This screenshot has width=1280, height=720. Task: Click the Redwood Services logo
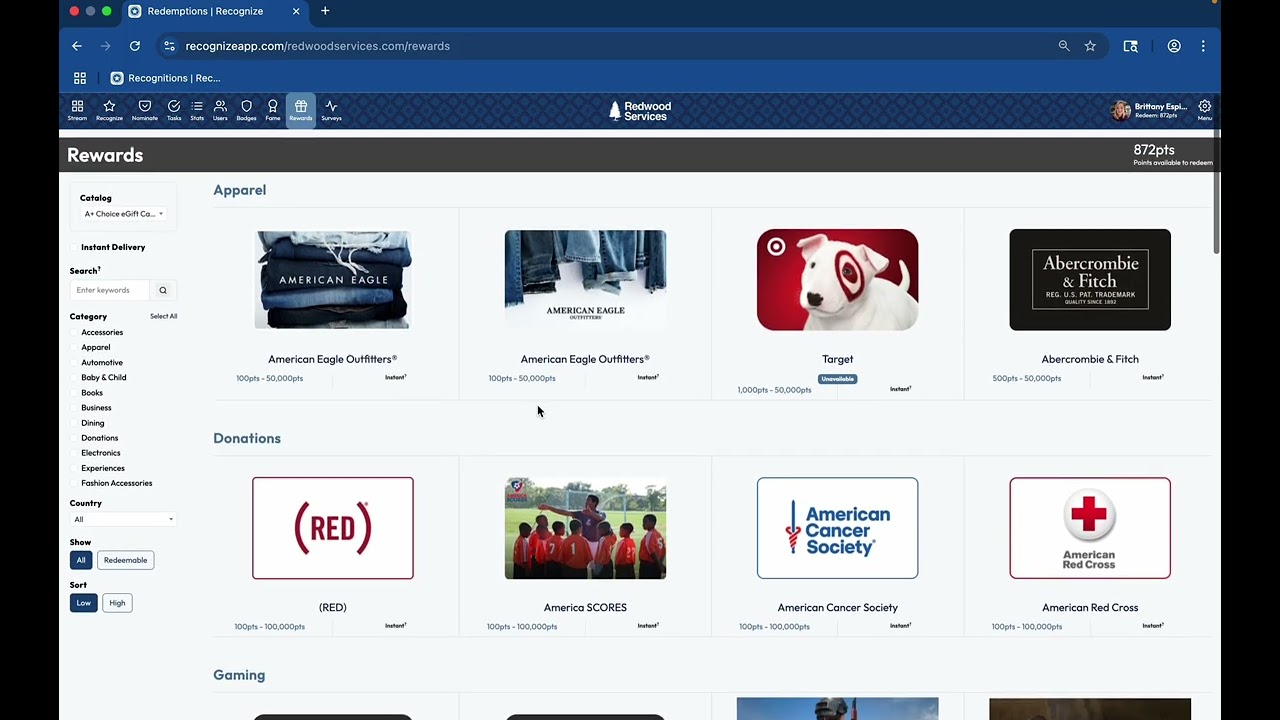click(640, 111)
